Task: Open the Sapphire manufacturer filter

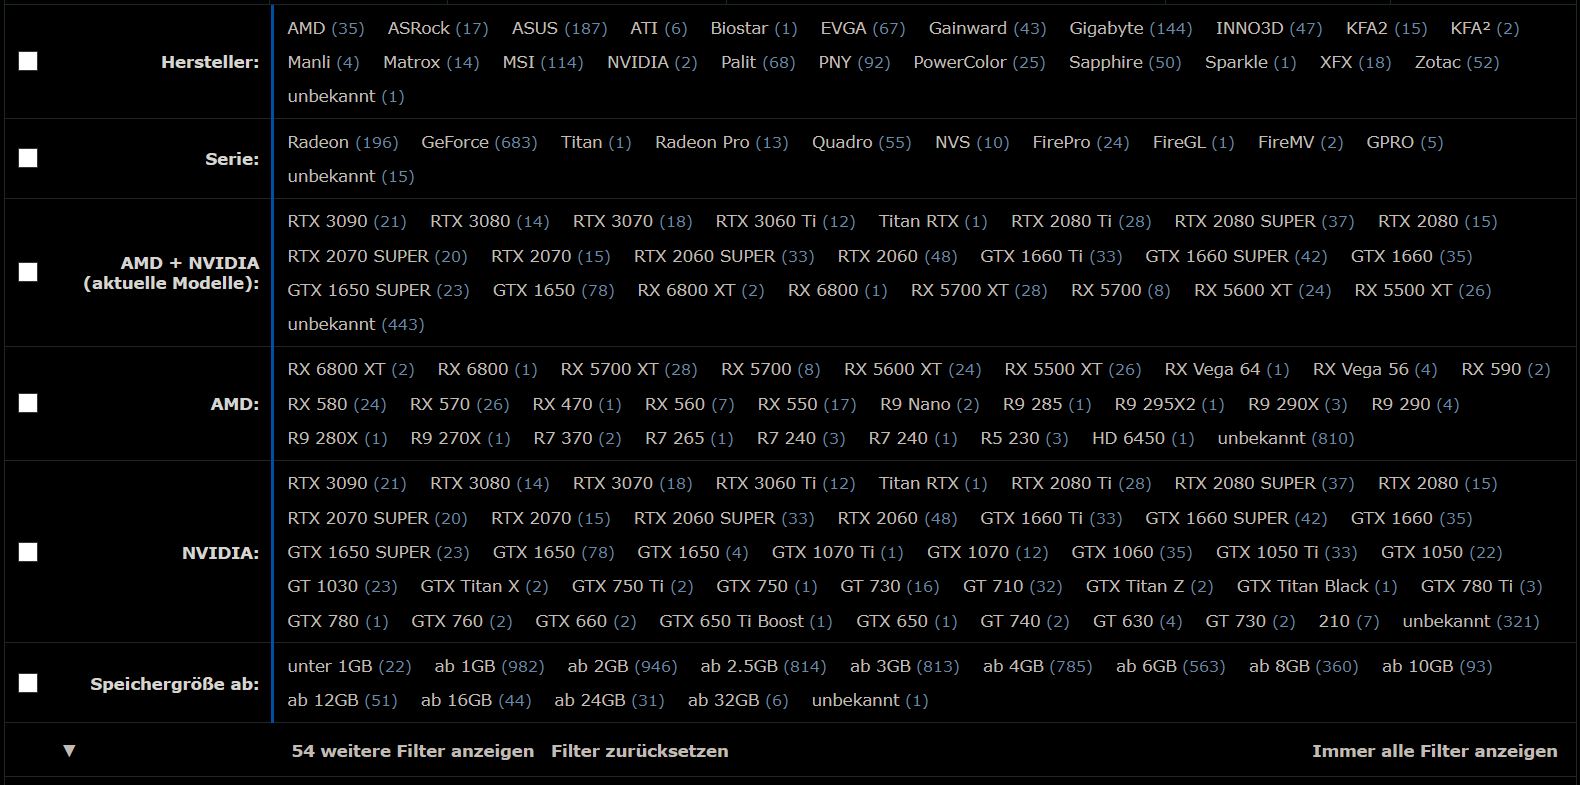Action: pos(1124,62)
